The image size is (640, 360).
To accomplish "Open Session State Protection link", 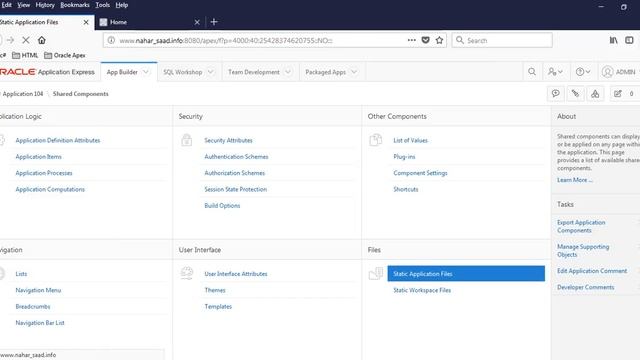I will pos(236,189).
